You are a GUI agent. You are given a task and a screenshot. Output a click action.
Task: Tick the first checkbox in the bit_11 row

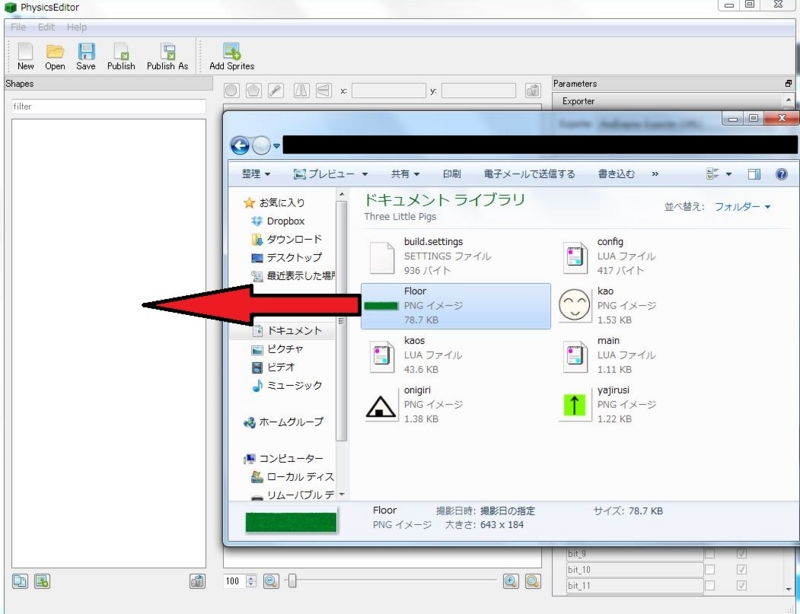(x=710, y=586)
